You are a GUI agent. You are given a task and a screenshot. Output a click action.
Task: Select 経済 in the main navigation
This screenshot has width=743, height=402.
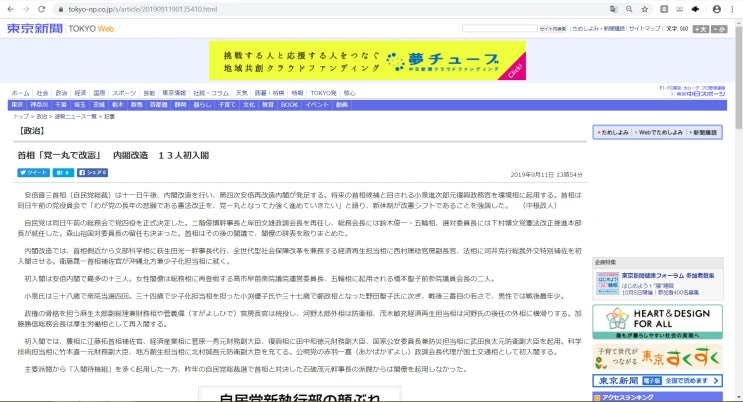pos(81,93)
